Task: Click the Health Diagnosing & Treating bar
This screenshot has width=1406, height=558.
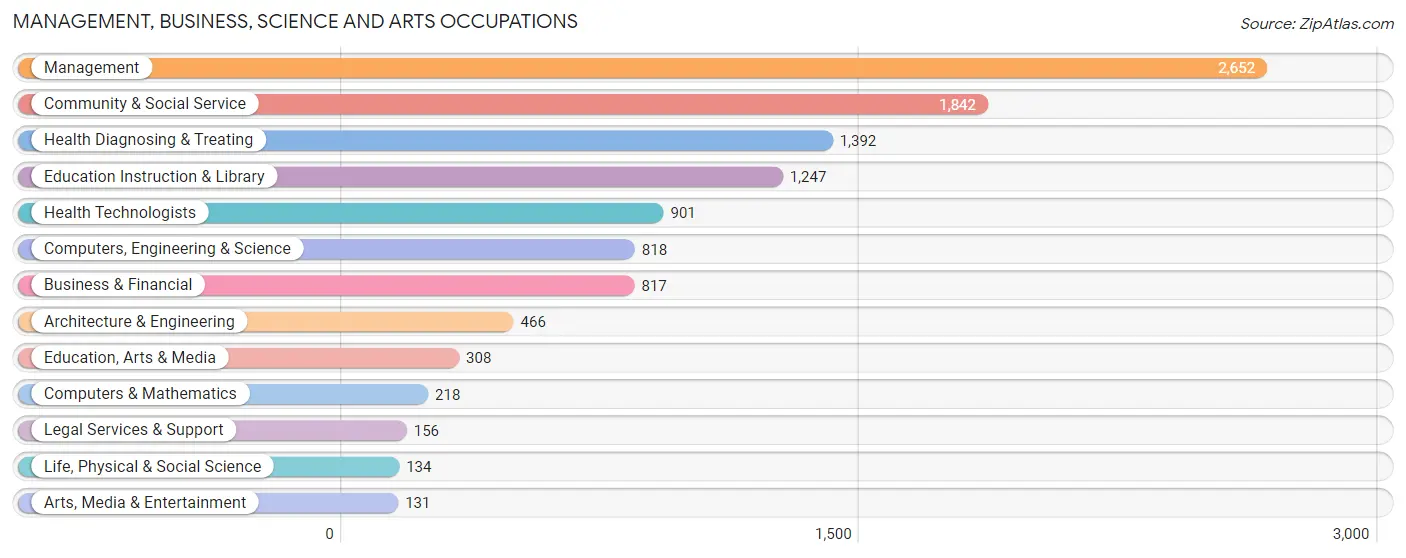Action: pos(425,141)
